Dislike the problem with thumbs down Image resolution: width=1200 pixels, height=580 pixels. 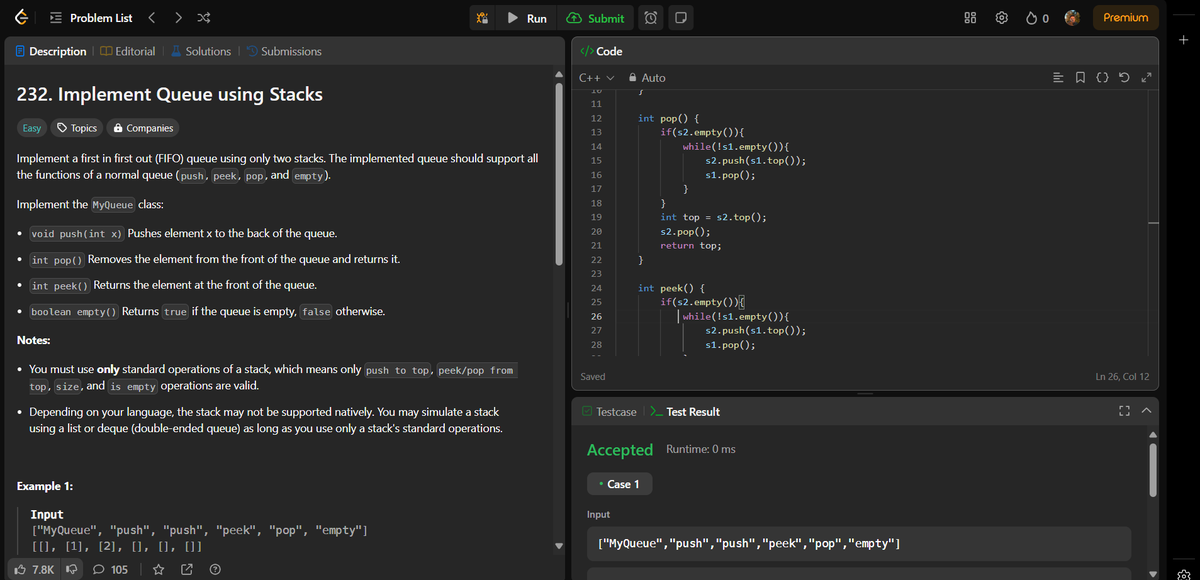click(72, 569)
